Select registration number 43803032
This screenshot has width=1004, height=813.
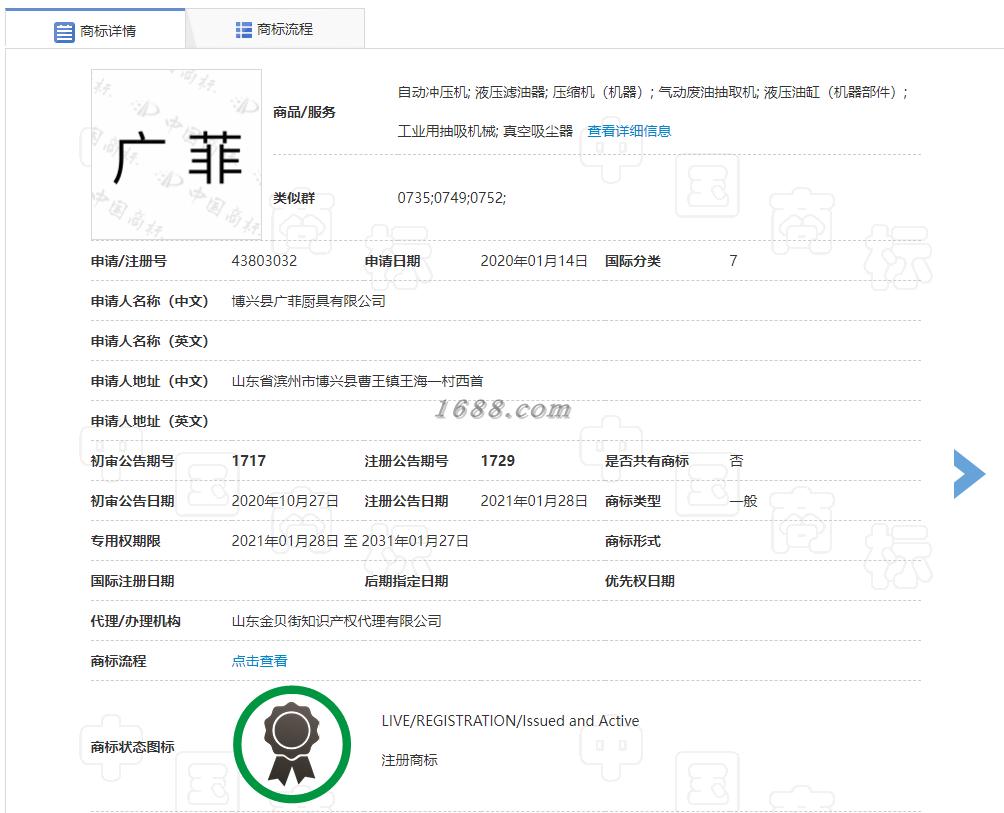pos(264,261)
